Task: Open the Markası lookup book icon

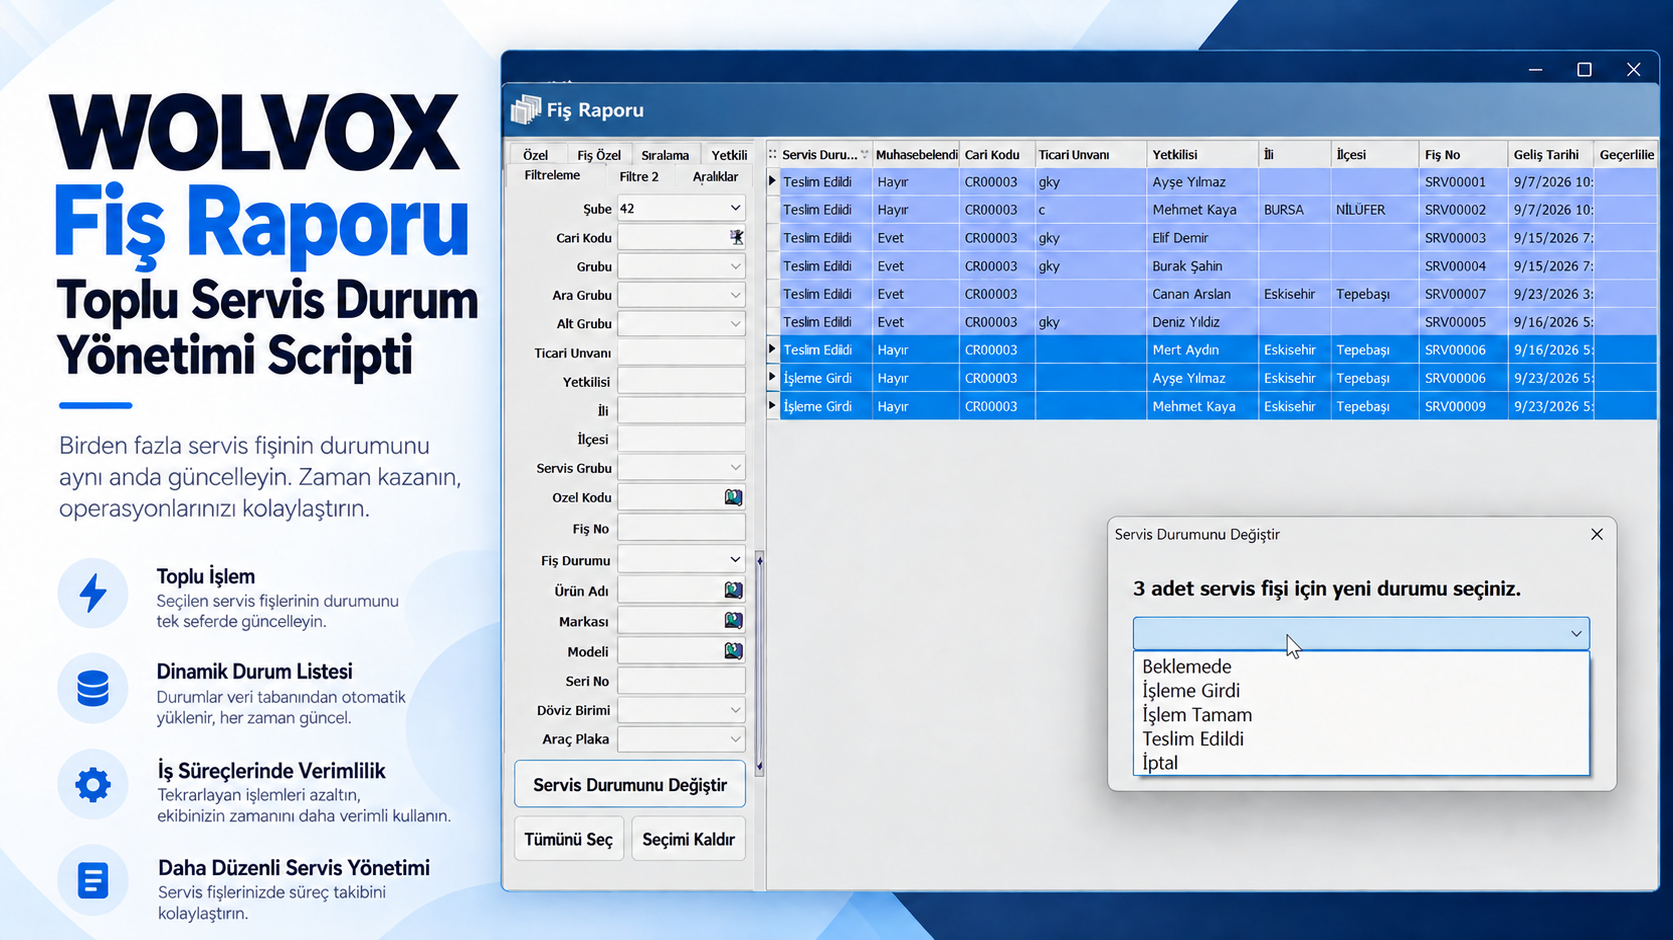Action: coord(733,620)
